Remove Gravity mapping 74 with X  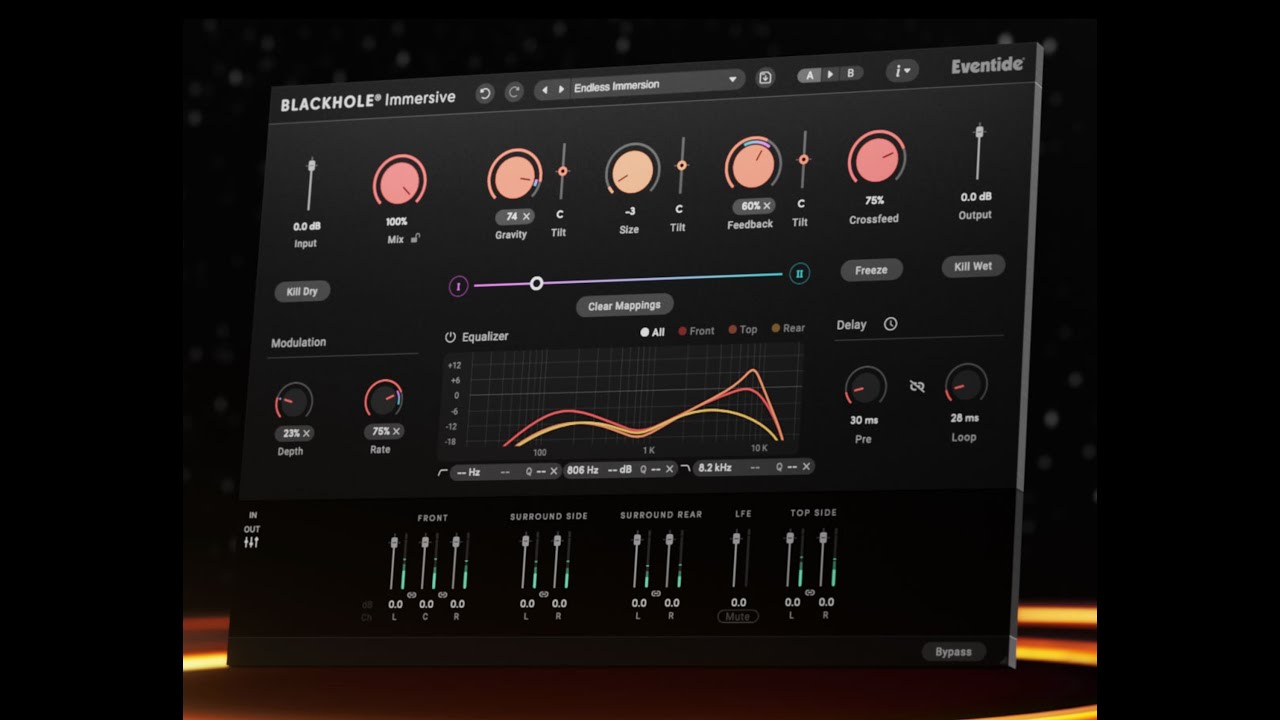click(526, 216)
